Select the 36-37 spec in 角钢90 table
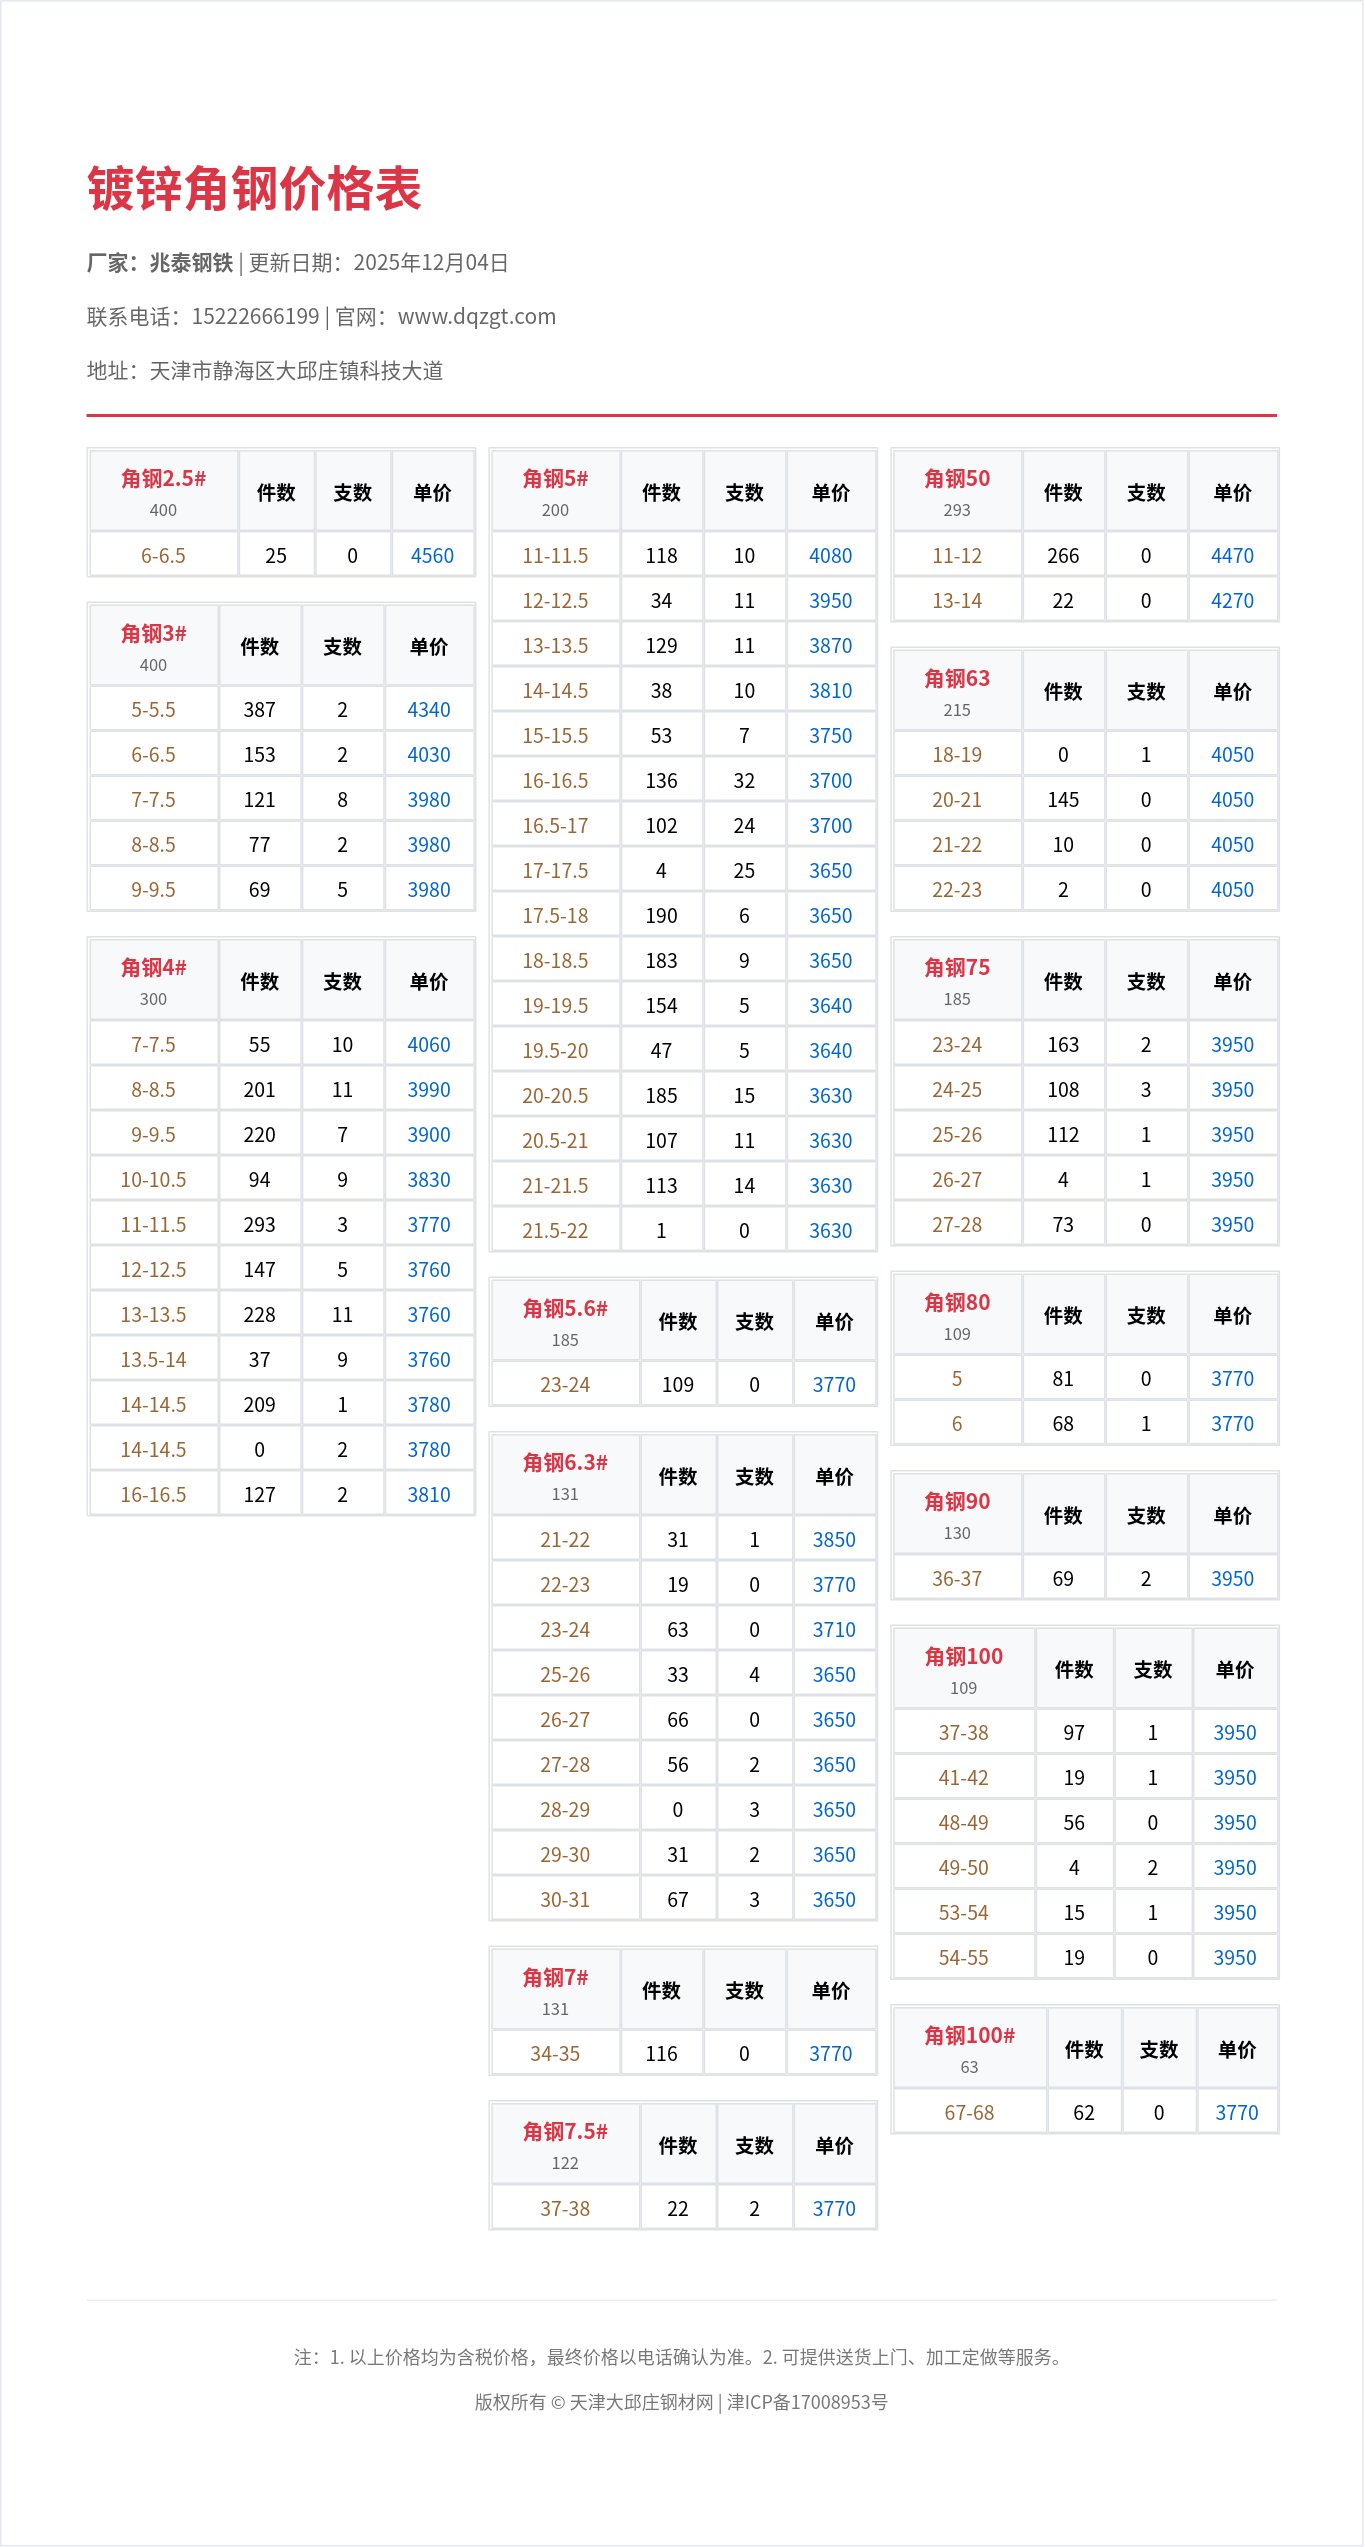 click(x=956, y=1579)
